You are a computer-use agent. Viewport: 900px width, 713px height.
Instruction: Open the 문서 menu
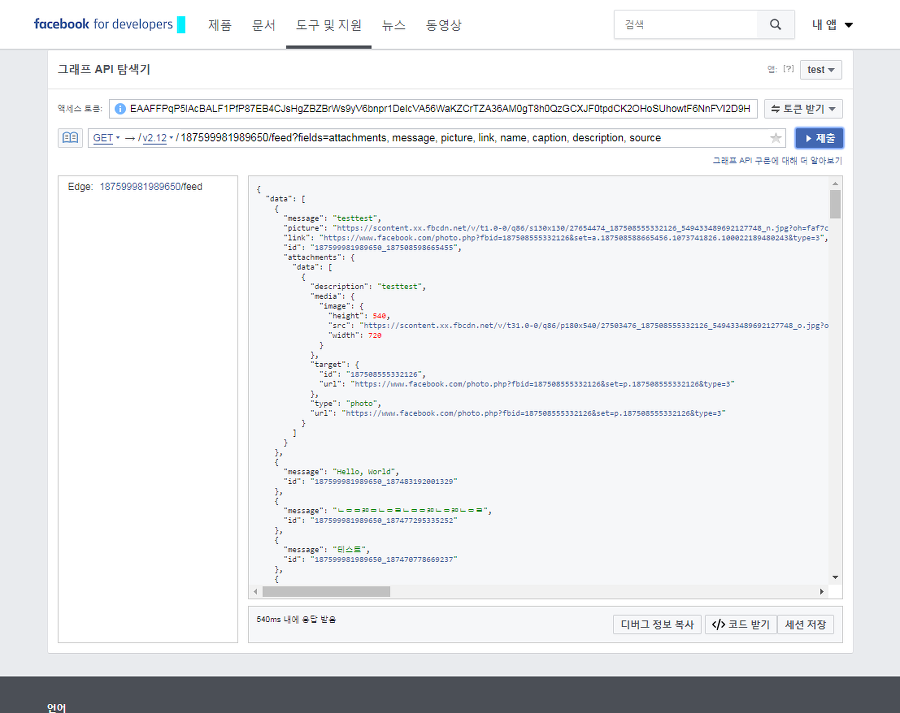[263, 25]
